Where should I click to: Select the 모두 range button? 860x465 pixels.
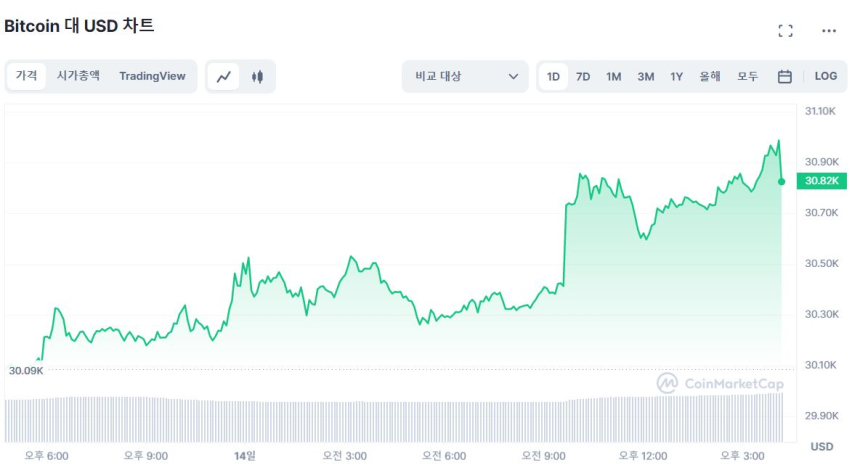tap(748, 76)
